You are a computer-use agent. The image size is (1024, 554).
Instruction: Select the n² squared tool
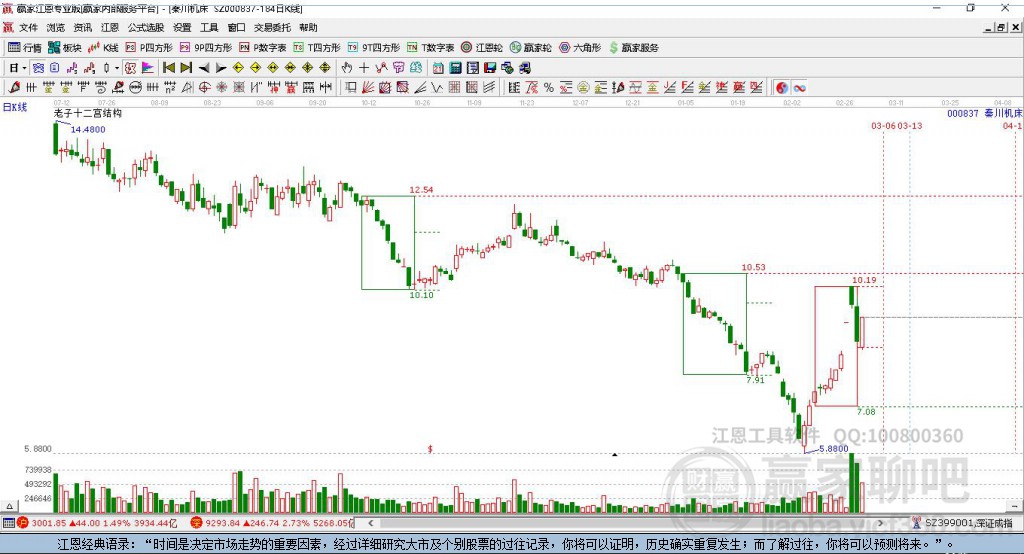click(170, 87)
